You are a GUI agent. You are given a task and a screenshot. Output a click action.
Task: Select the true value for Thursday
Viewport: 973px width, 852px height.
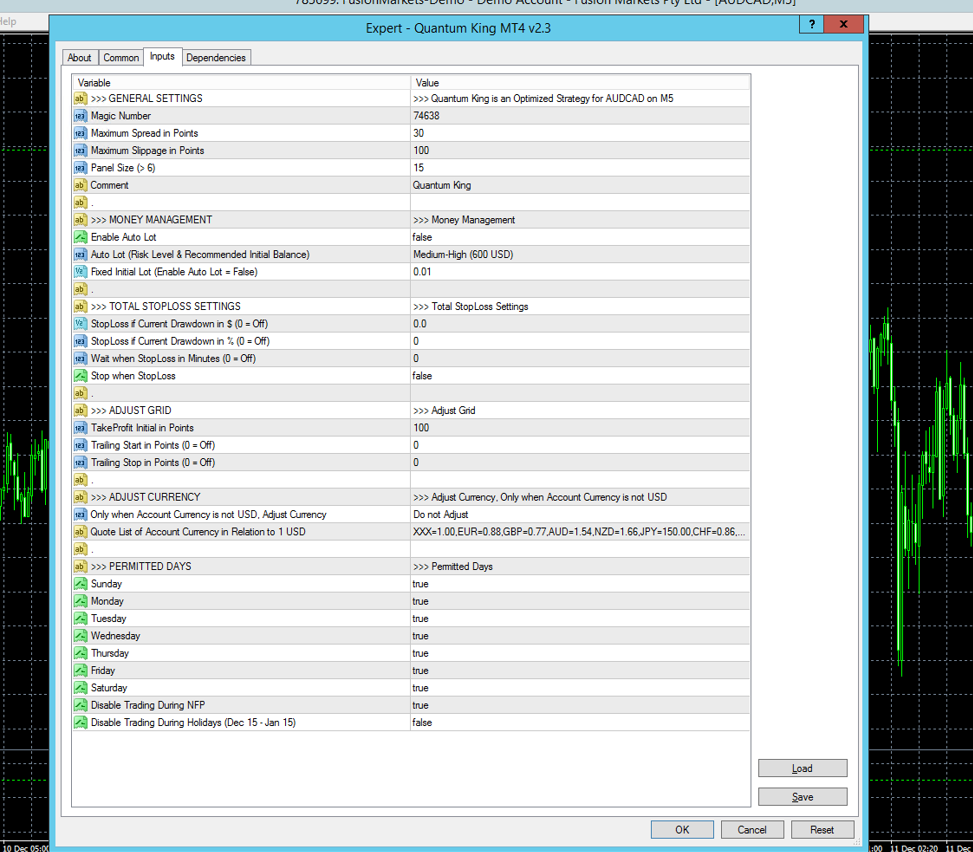(420, 653)
